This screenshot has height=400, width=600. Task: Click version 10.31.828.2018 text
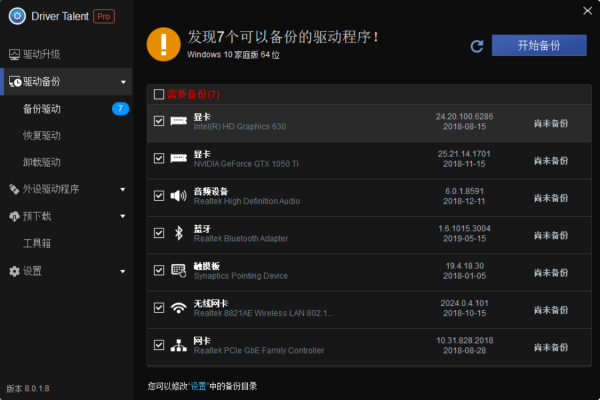tap(465, 341)
